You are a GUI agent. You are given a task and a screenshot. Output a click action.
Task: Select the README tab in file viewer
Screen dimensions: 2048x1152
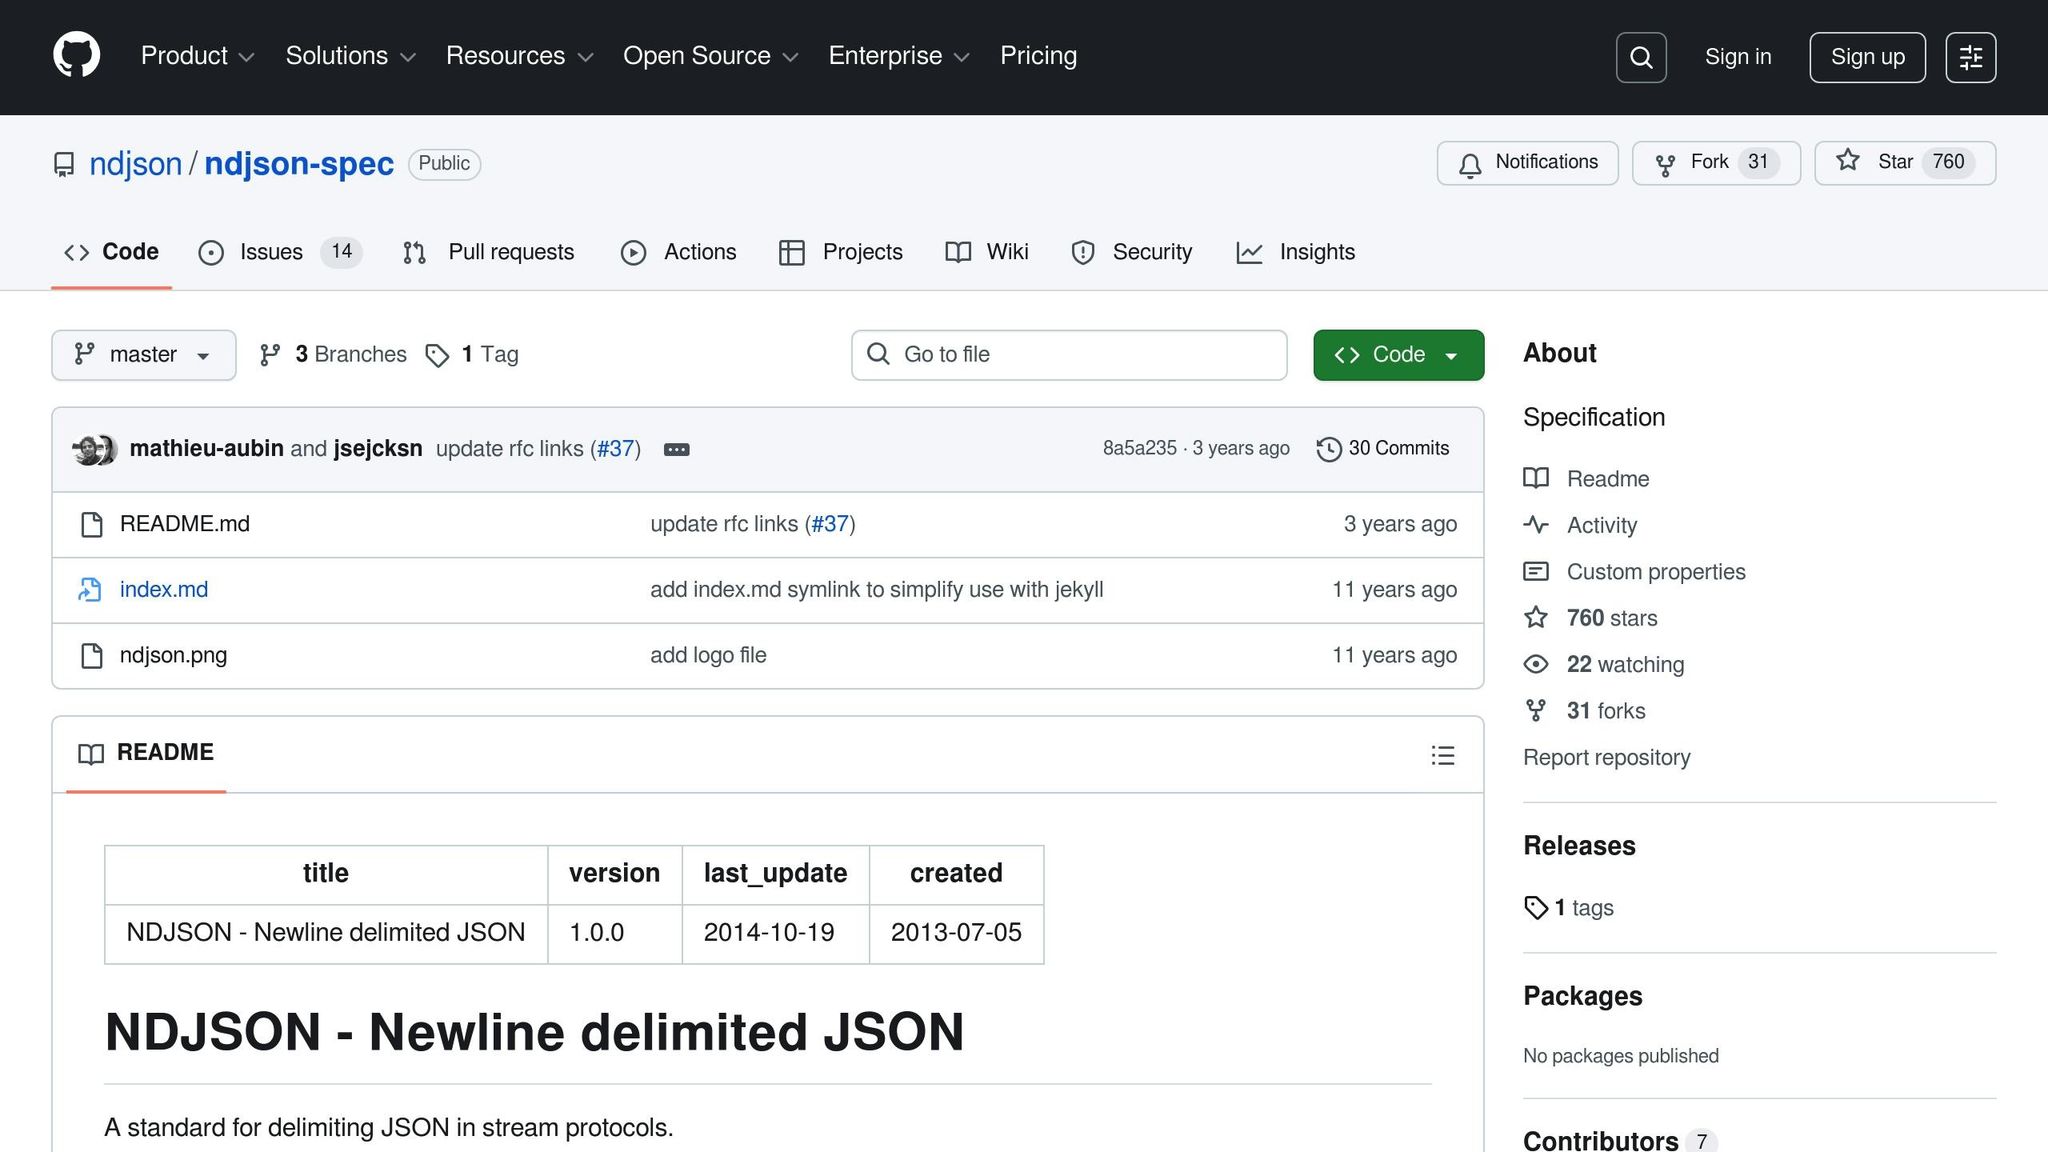tap(146, 754)
